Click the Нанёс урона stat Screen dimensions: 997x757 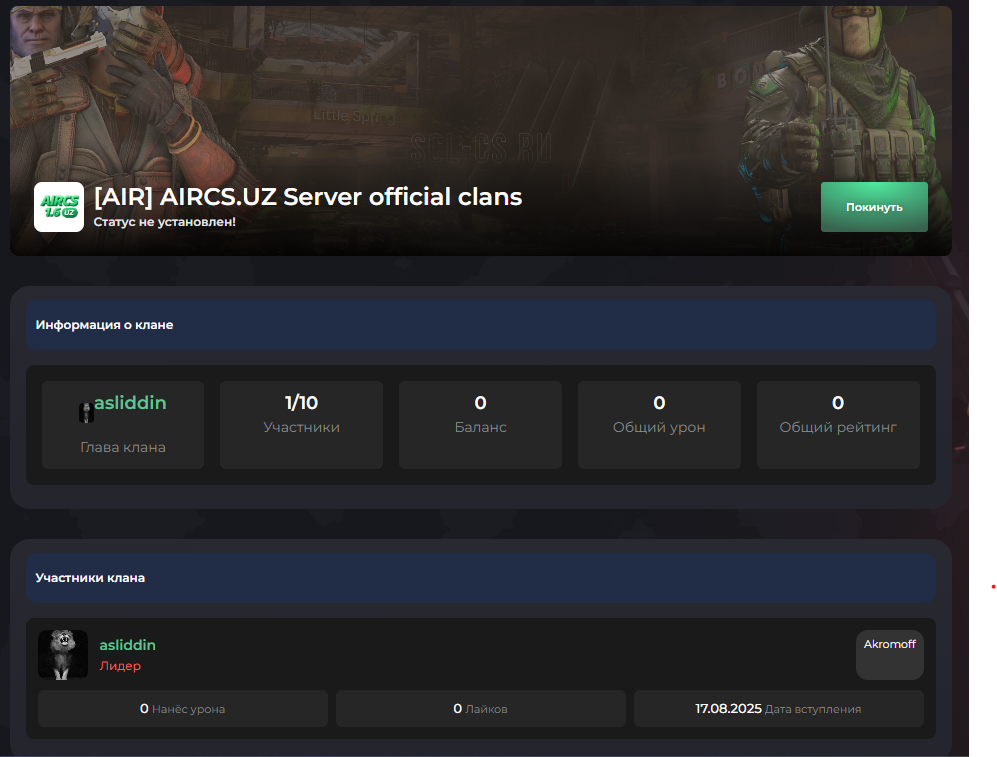click(x=182, y=709)
